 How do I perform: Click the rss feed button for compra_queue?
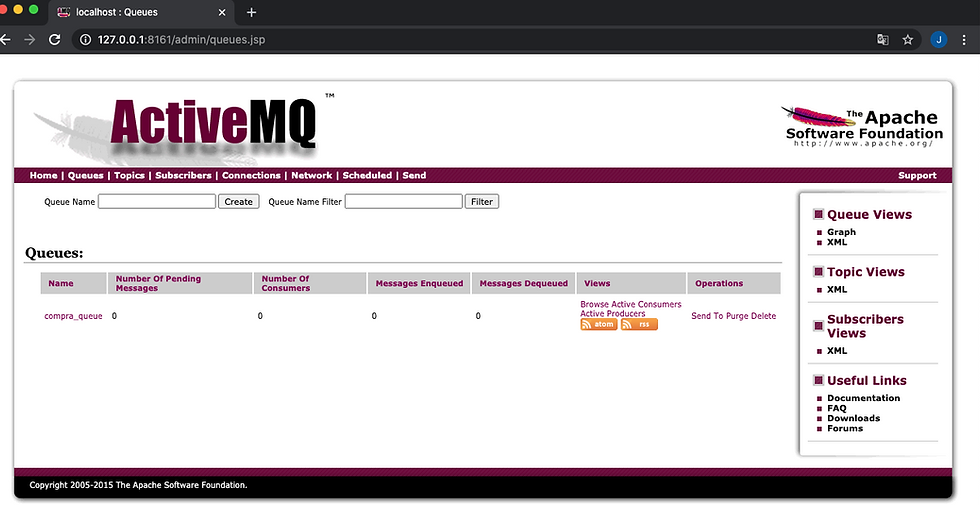(639, 324)
